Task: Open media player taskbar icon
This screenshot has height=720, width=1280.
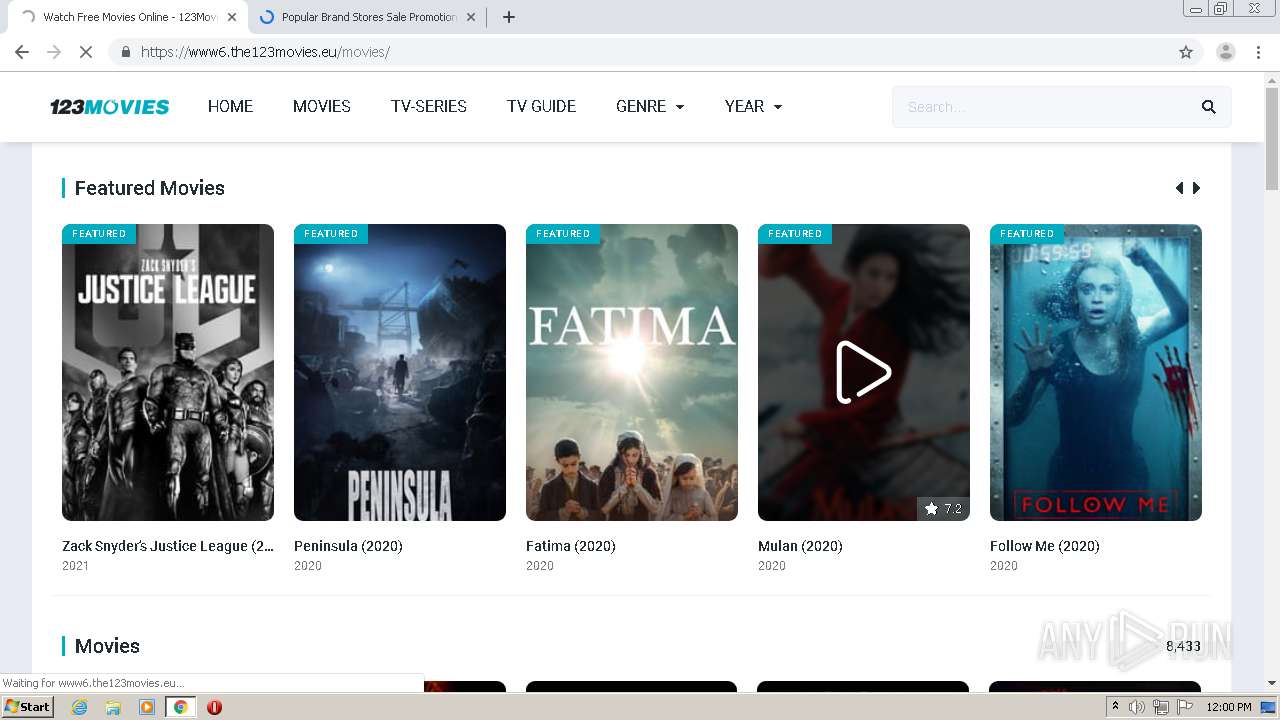Action: [x=147, y=707]
